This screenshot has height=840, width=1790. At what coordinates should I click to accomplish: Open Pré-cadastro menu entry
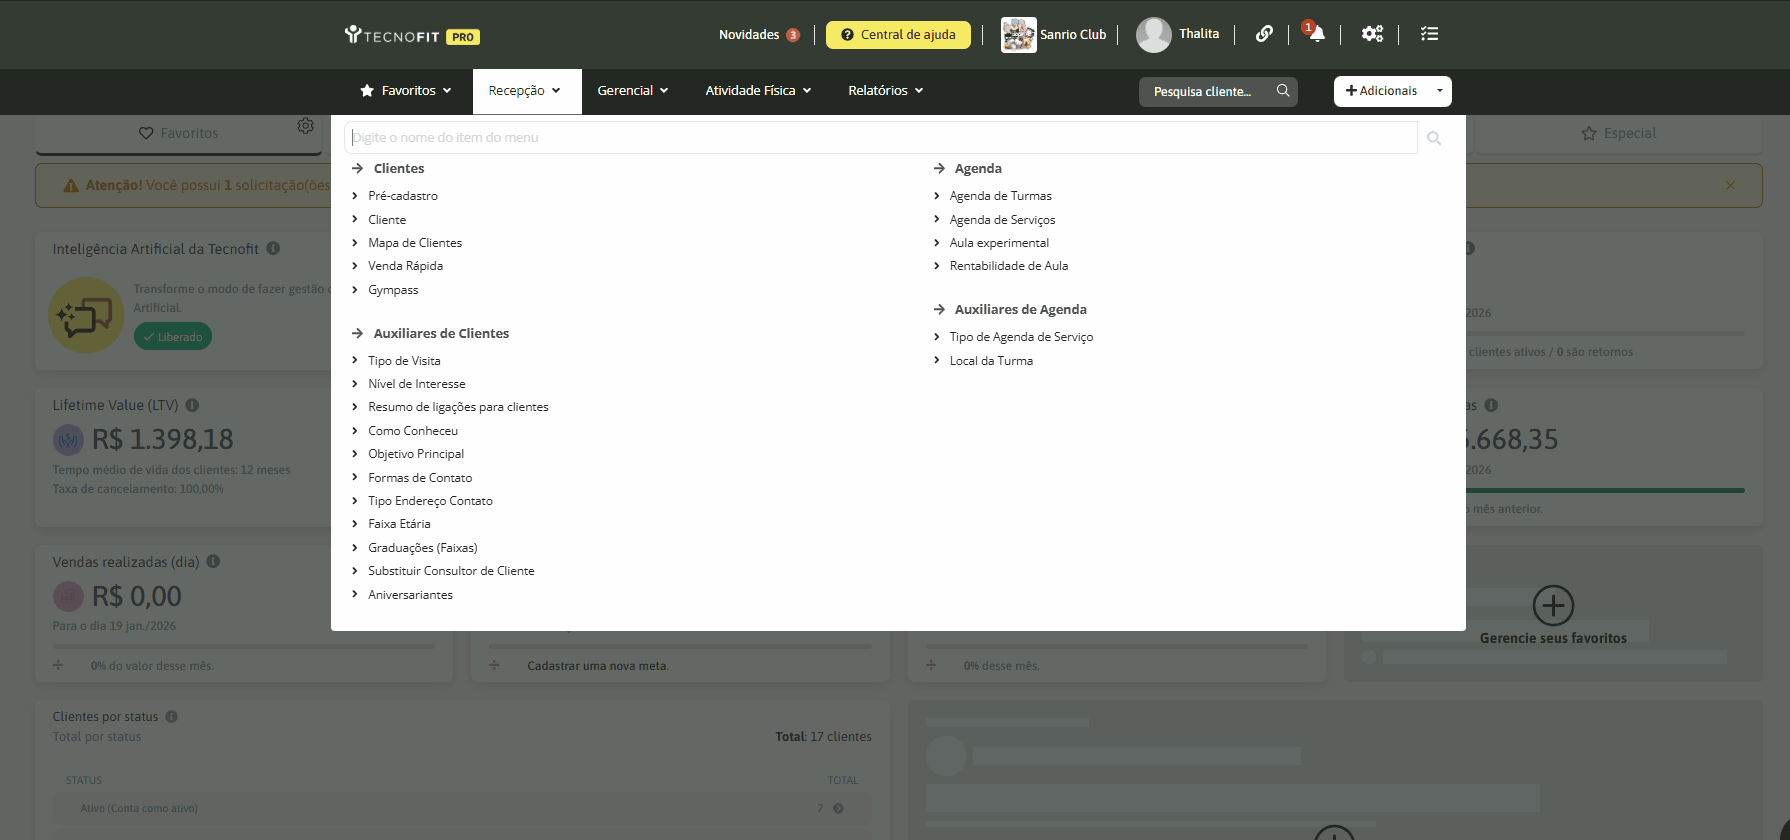pos(403,196)
